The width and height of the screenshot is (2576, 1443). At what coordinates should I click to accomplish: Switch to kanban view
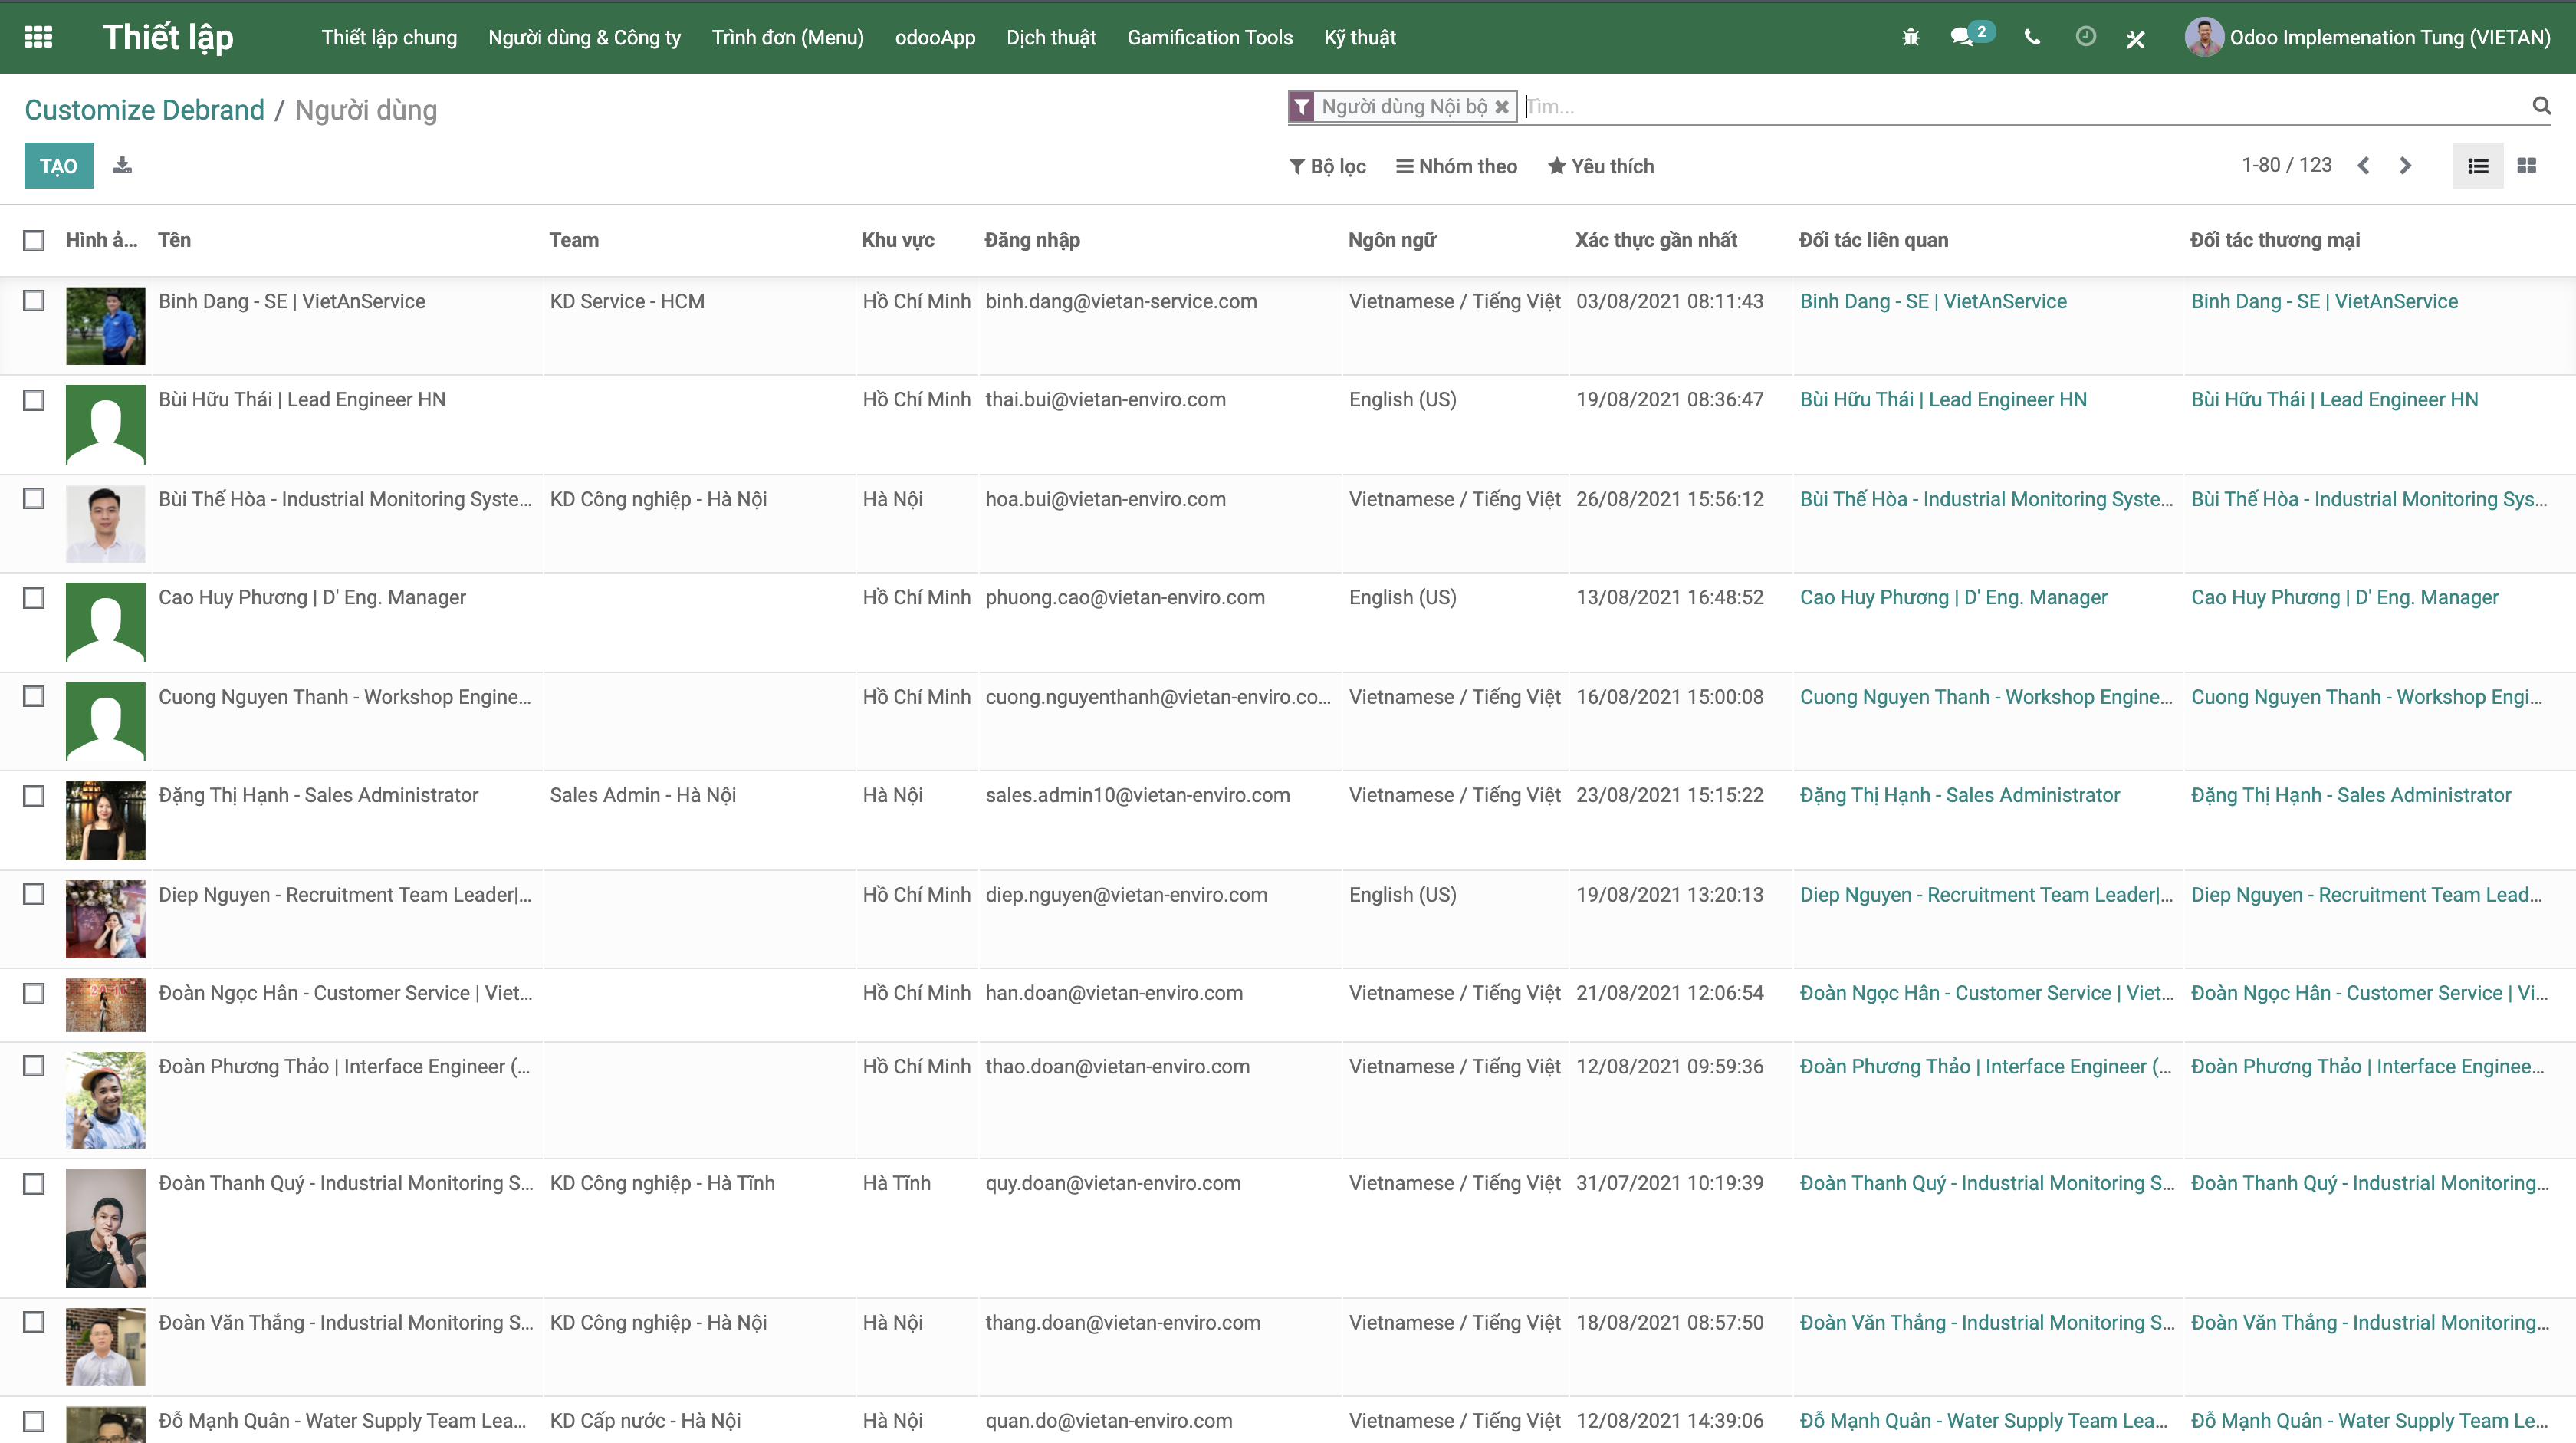click(2527, 165)
